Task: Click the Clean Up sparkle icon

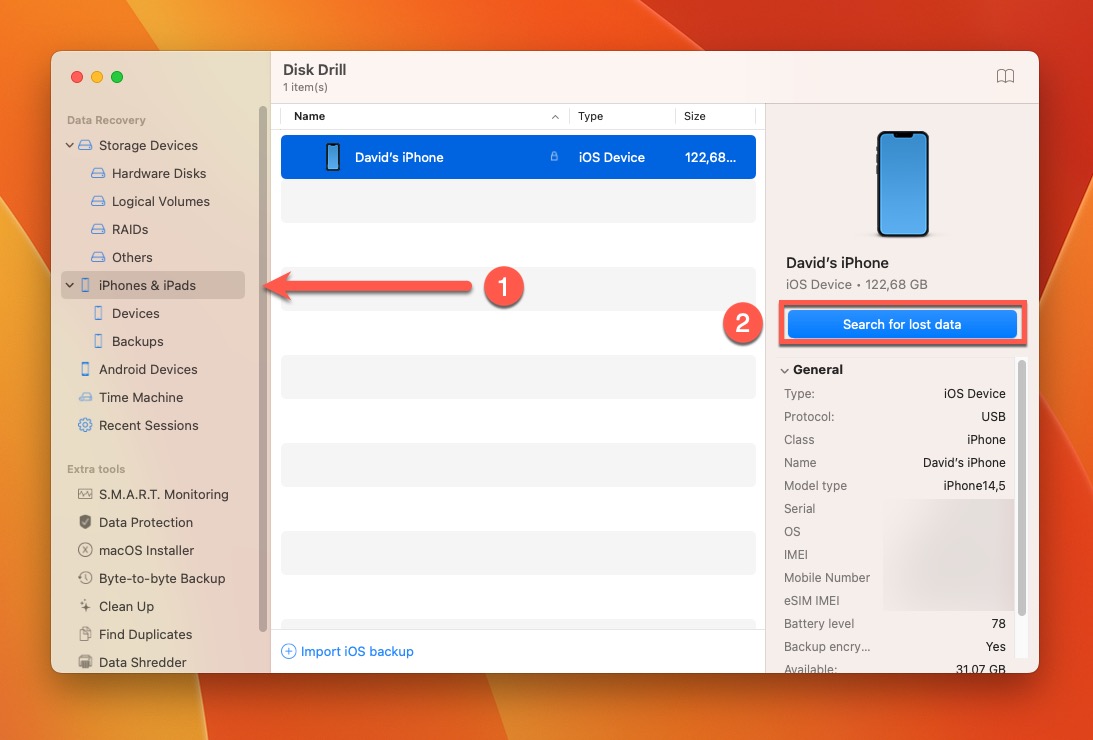Action: tap(85, 606)
